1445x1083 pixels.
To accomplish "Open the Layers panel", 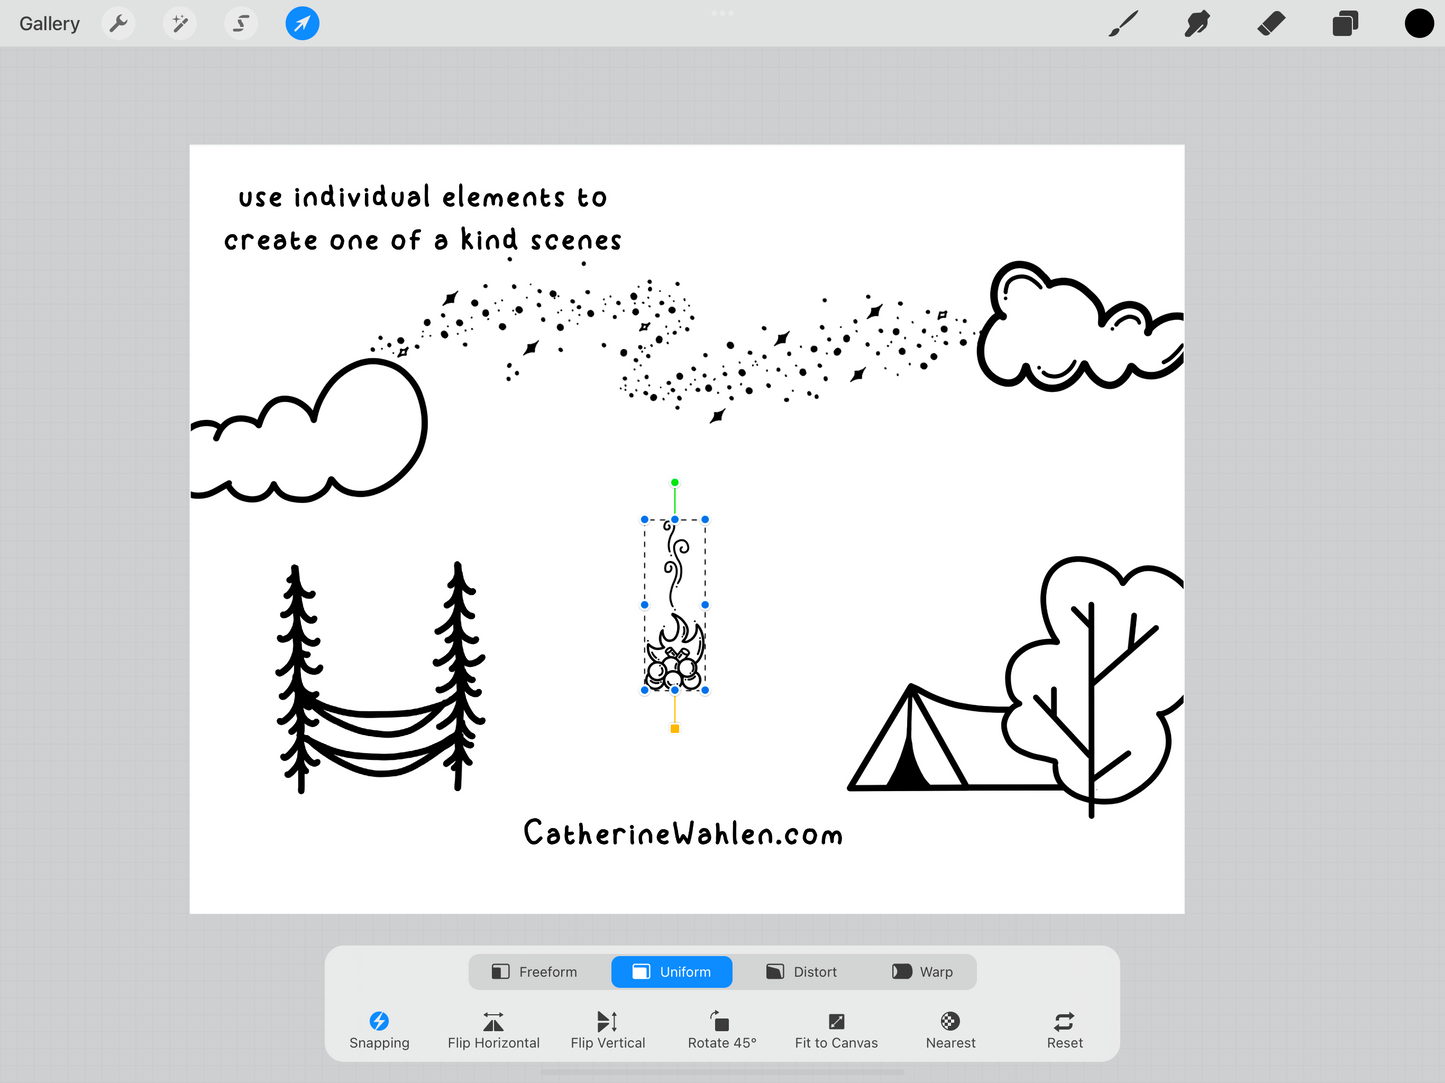I will click(1345, 23).
